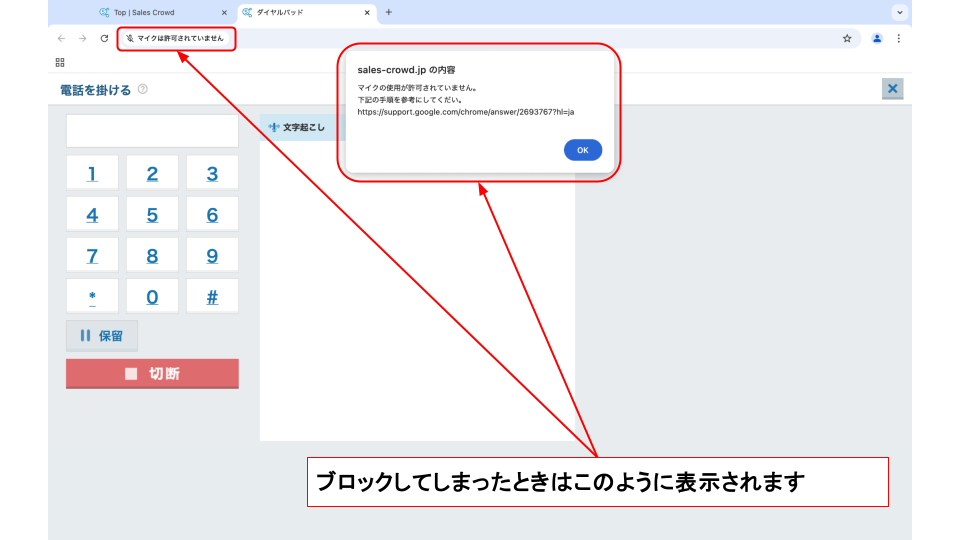
Task: Click the 保留 hold button
Action: pos(102,336)
